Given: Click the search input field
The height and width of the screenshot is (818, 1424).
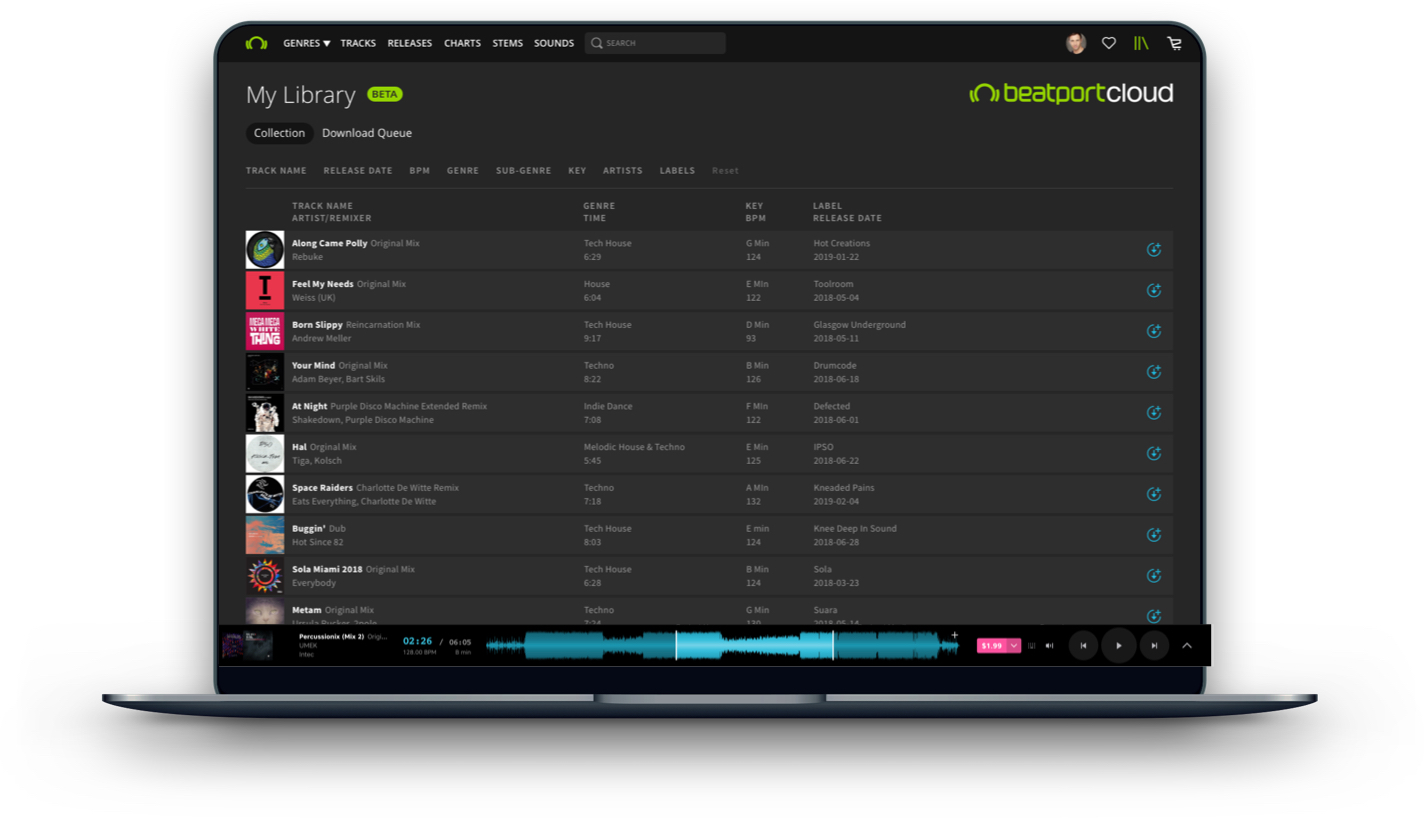Looking at the screenshot, I should point(655,43).
